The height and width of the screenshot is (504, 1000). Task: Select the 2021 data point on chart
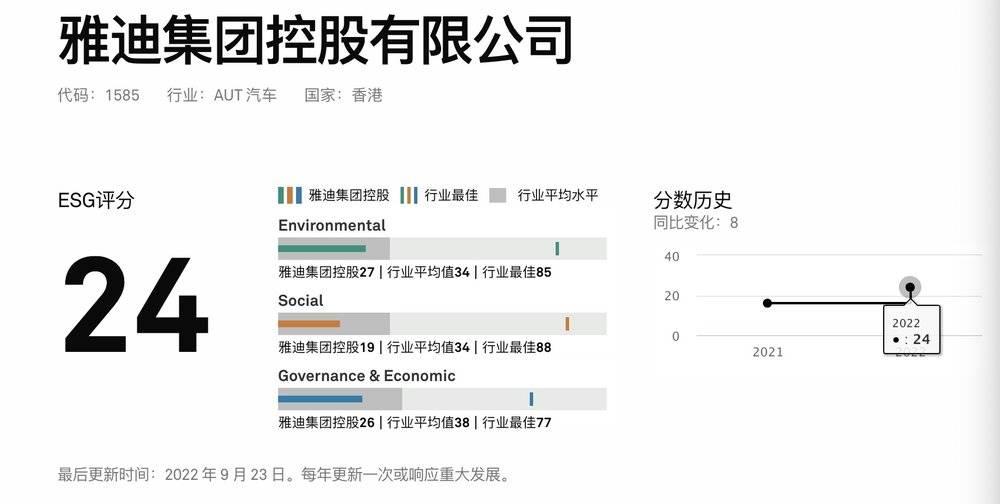pos(767,303)
